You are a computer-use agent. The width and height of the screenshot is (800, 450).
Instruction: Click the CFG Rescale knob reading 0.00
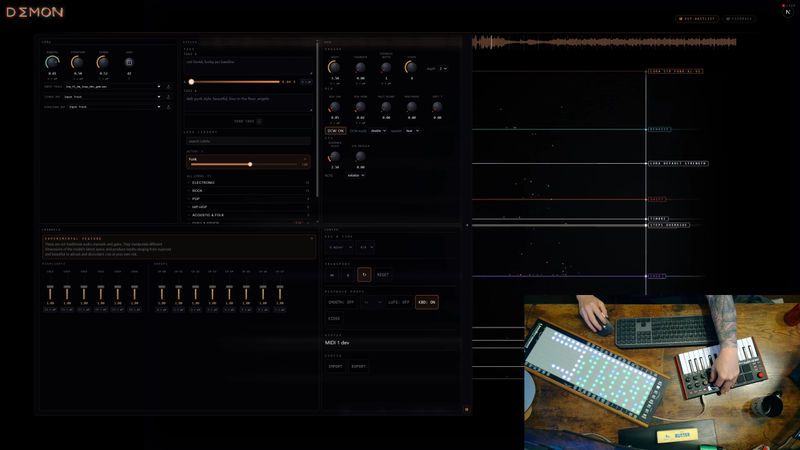click(360, 157)
